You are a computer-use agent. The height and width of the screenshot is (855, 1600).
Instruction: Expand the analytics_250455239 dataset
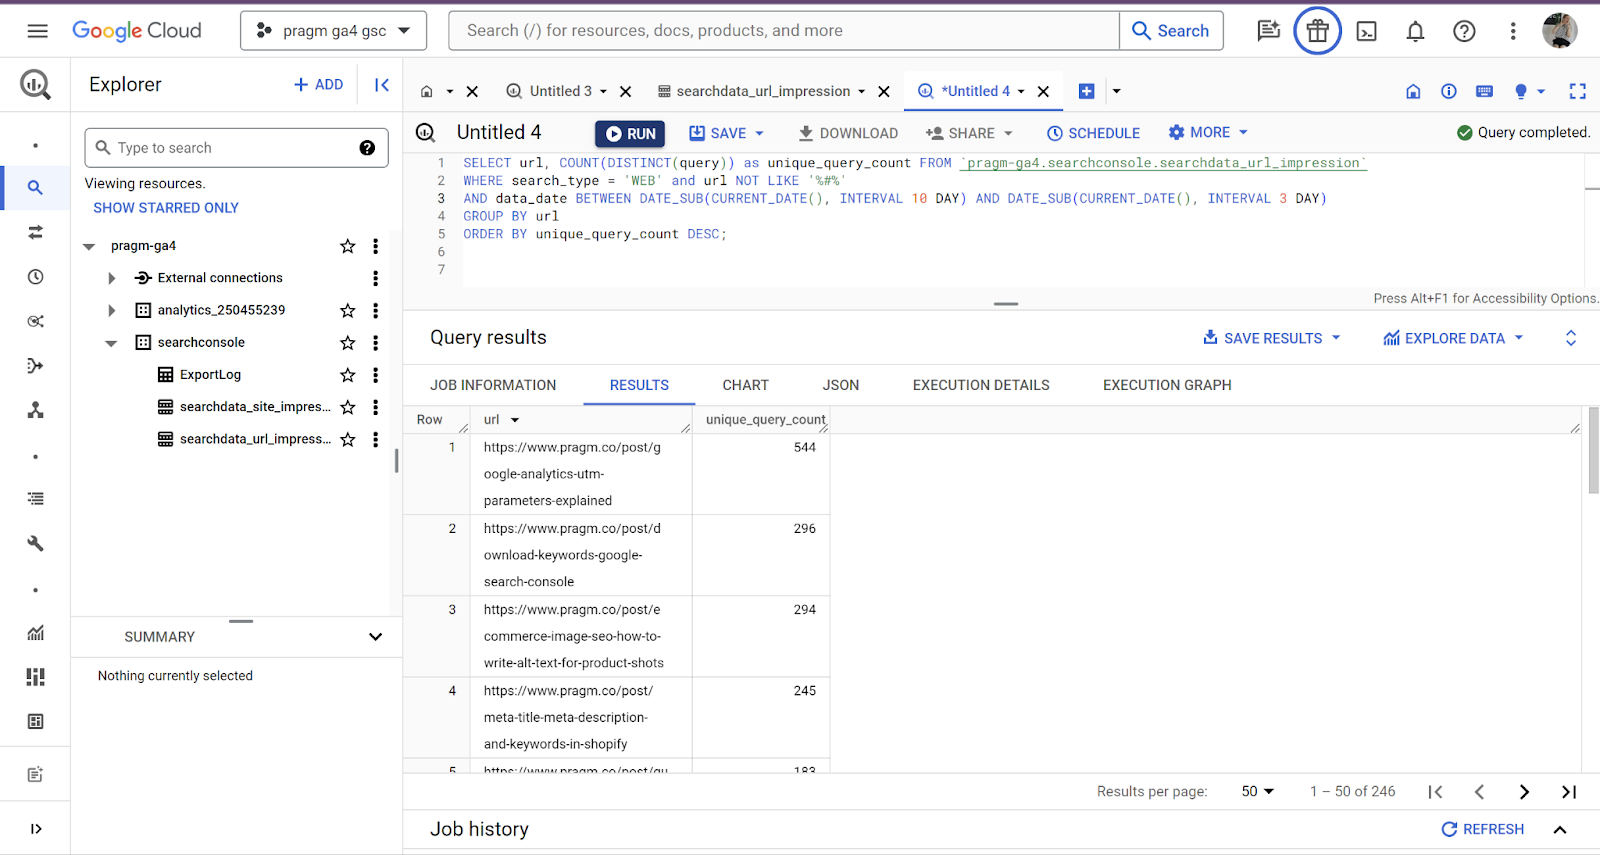pos(111,310)
